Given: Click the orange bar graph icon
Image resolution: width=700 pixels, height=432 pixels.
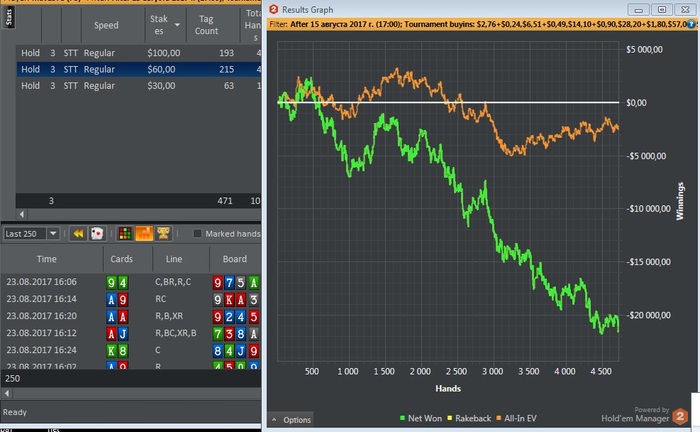Looking at the screenshot, I should click(144, 233).
